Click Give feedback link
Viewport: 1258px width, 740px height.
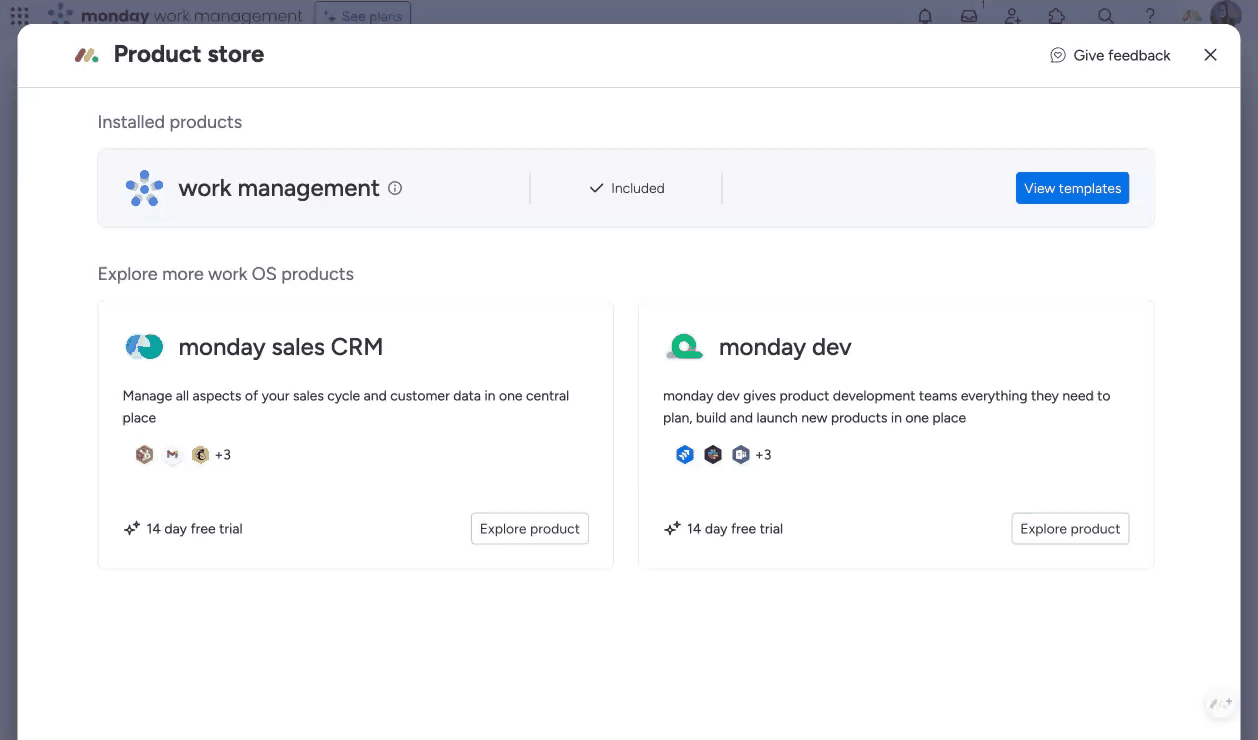[x=1110, y=55]
